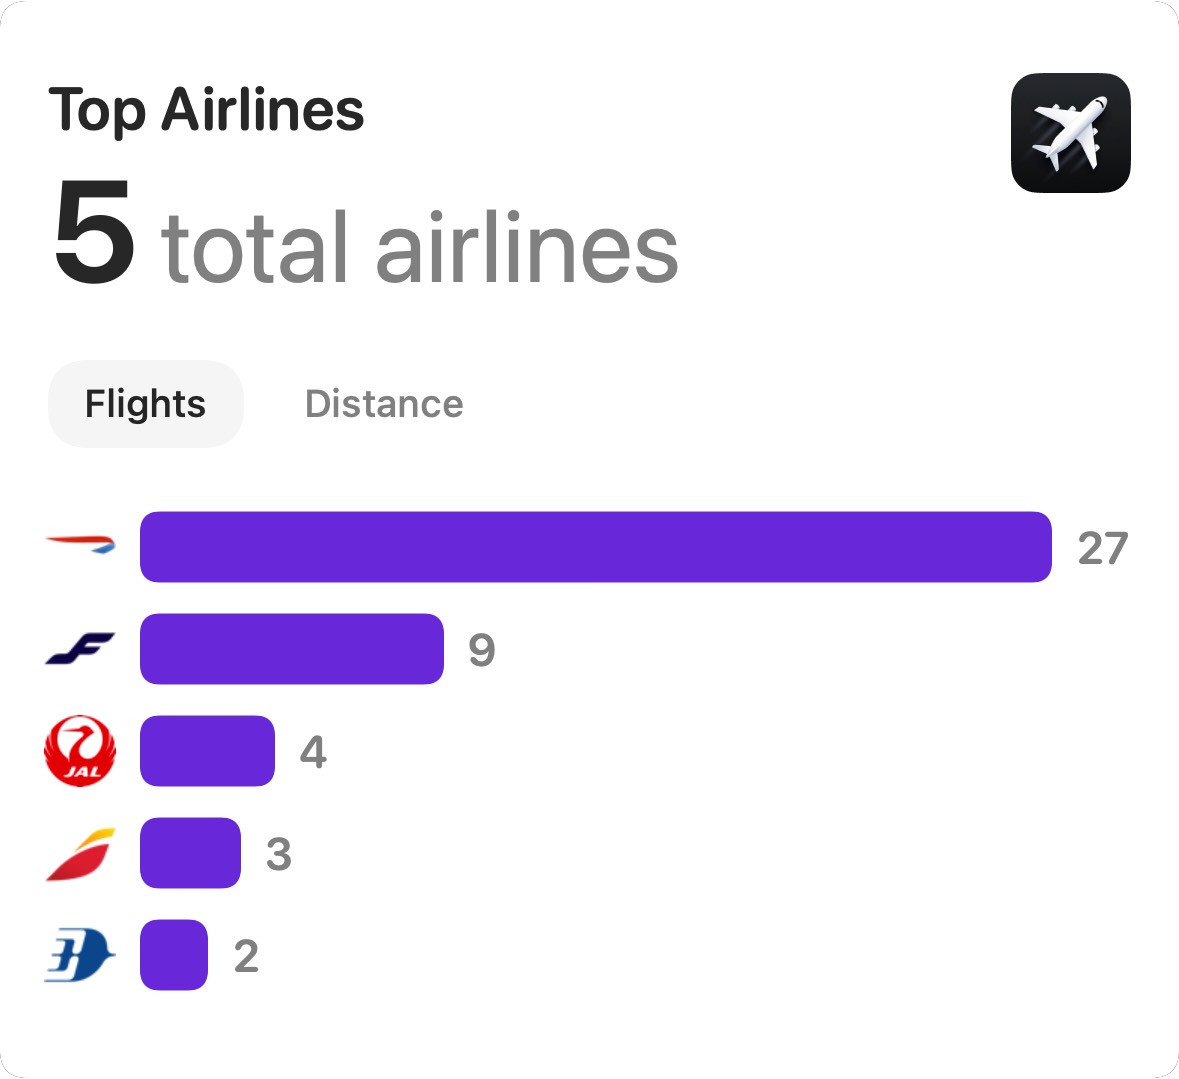Switch to the Distance tab
Screen dimensions: 1179x1079
[x=384, y=404]
